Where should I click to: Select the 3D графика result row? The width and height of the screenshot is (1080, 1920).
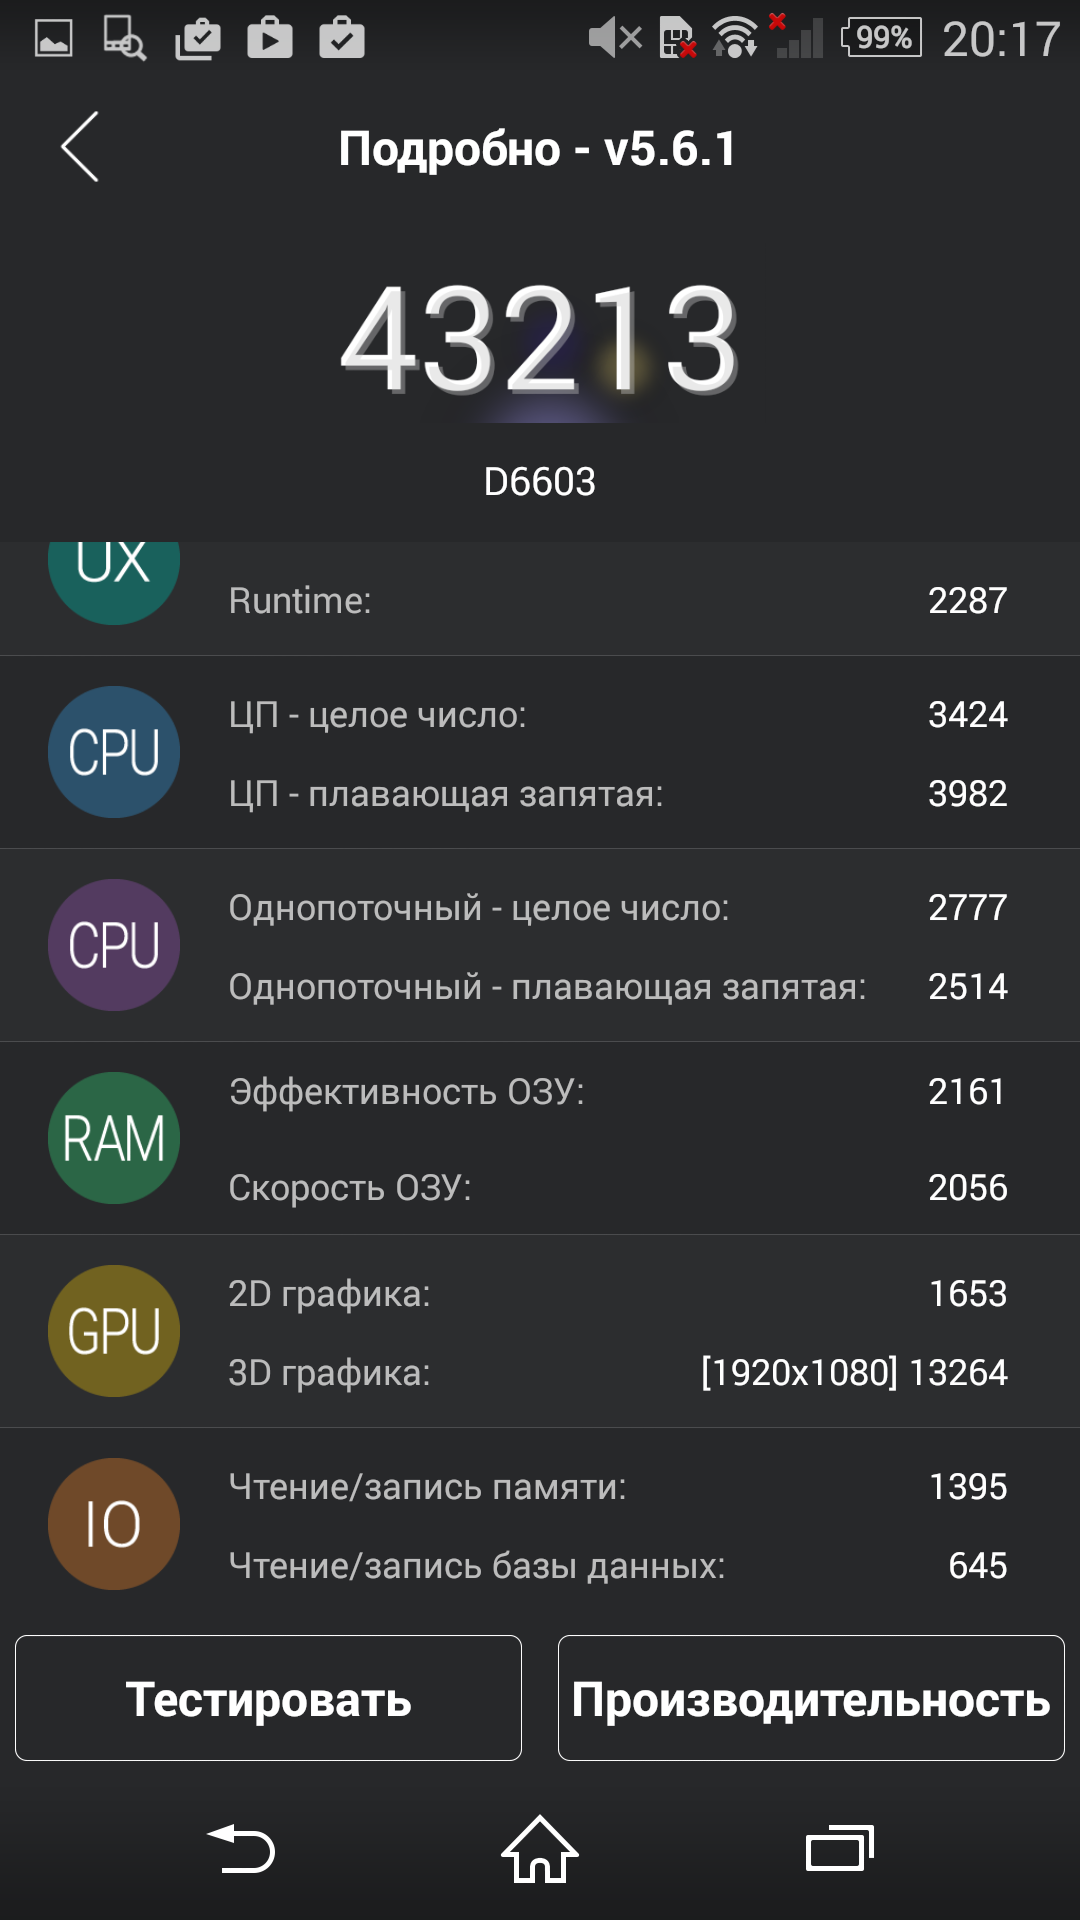[618, 1372]
